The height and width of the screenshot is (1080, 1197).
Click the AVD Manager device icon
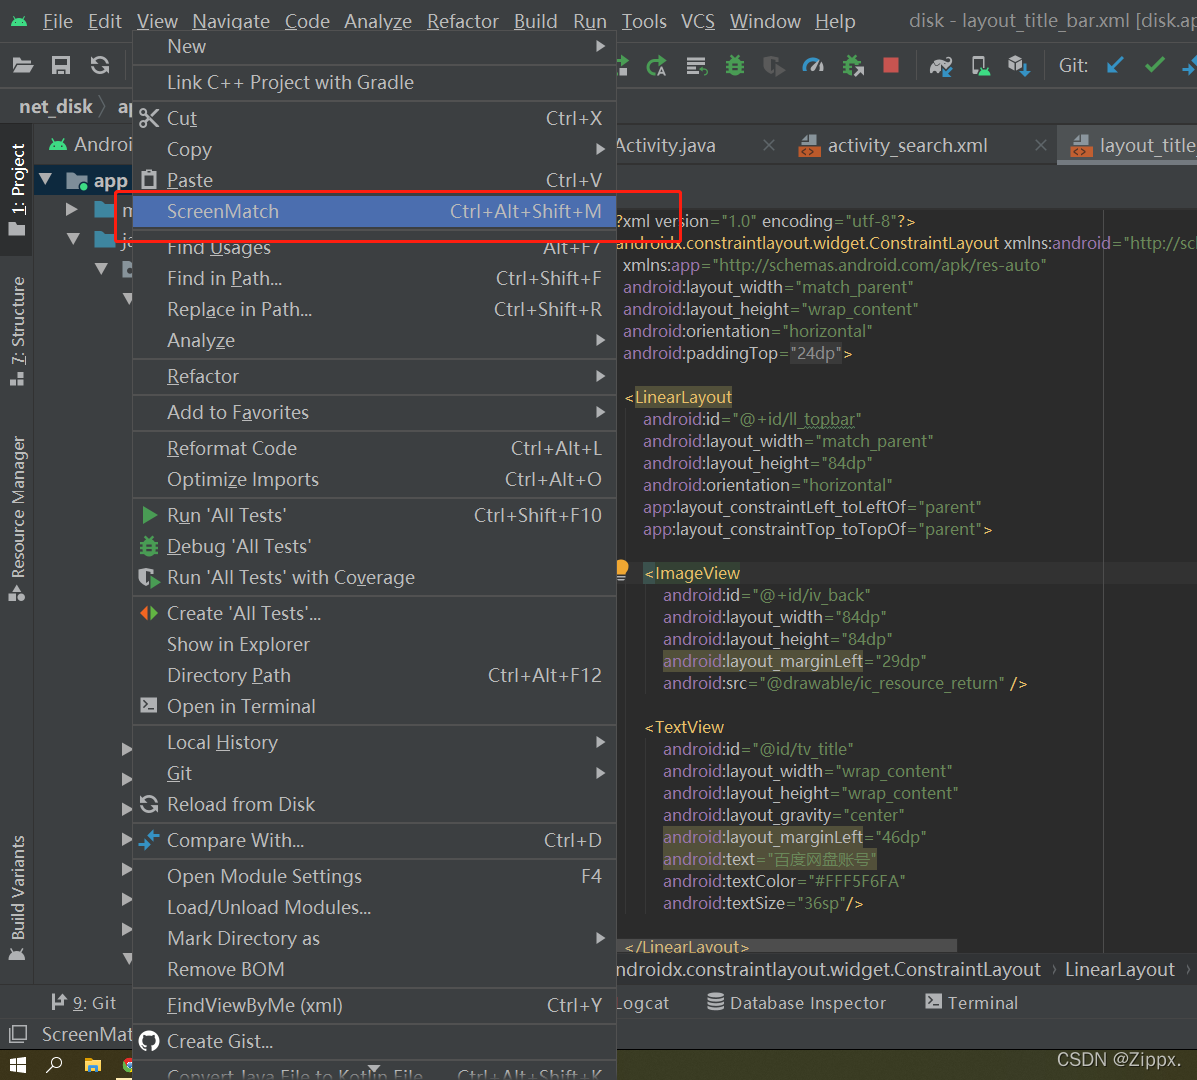pyautogui.click(x=980, y=66)
